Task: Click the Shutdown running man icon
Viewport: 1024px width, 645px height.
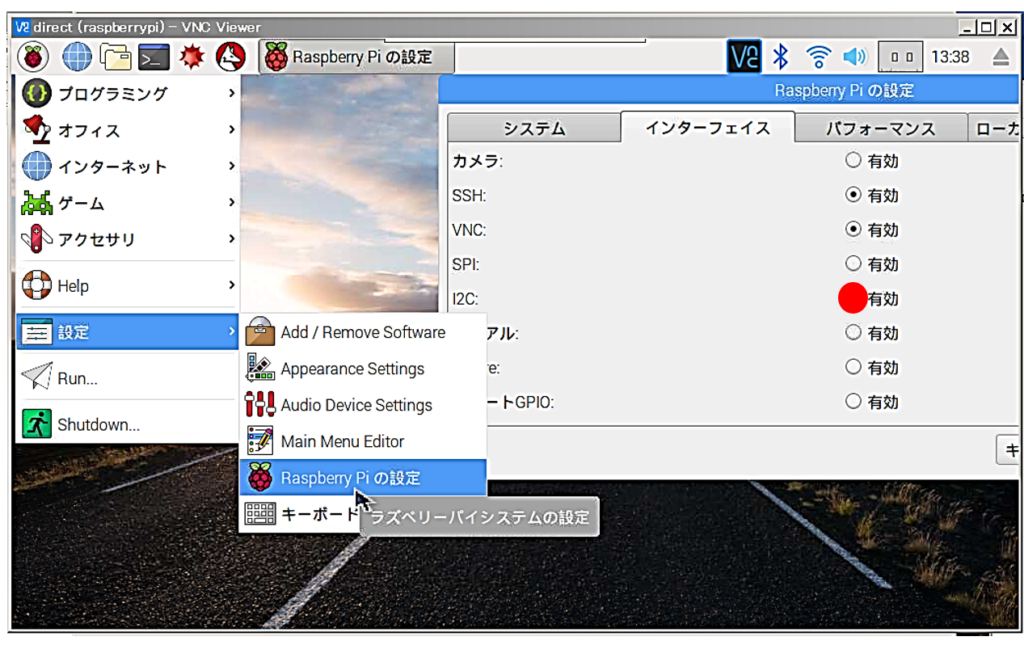Action: (37, 424)
